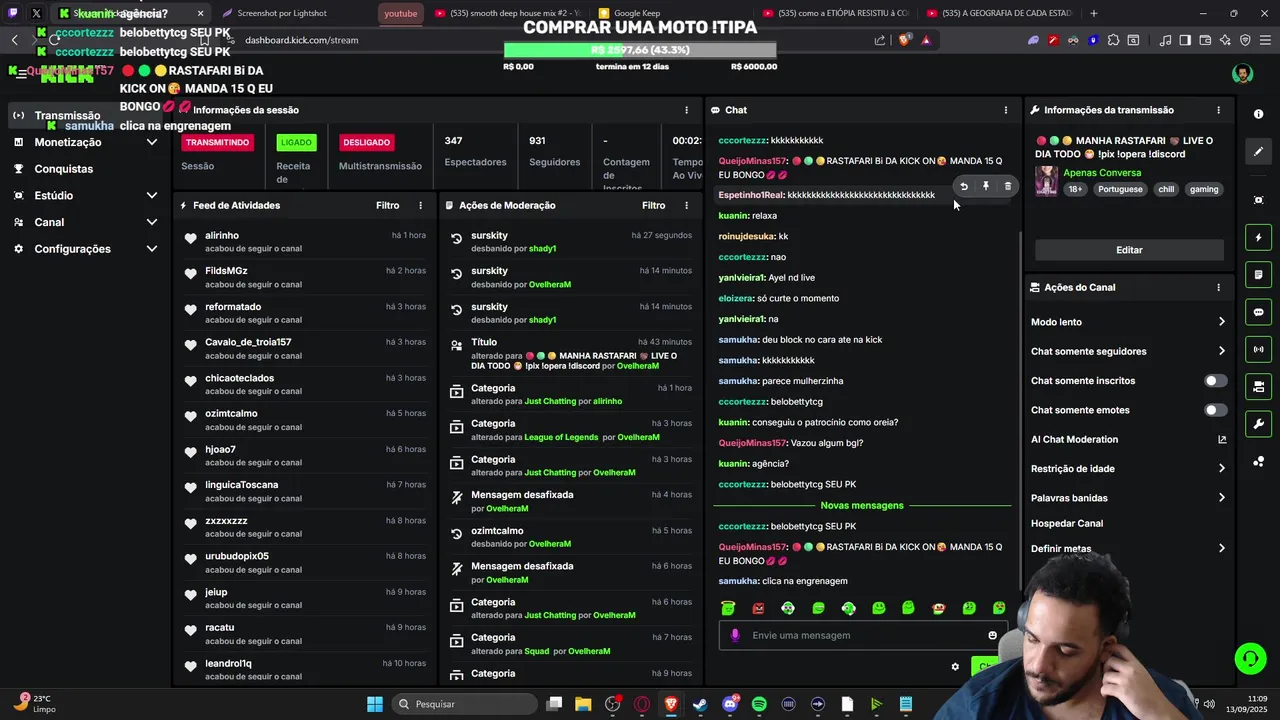Click the green headset support button
The width and height of the screenshot is (1280, 720).
(1250, 658)
